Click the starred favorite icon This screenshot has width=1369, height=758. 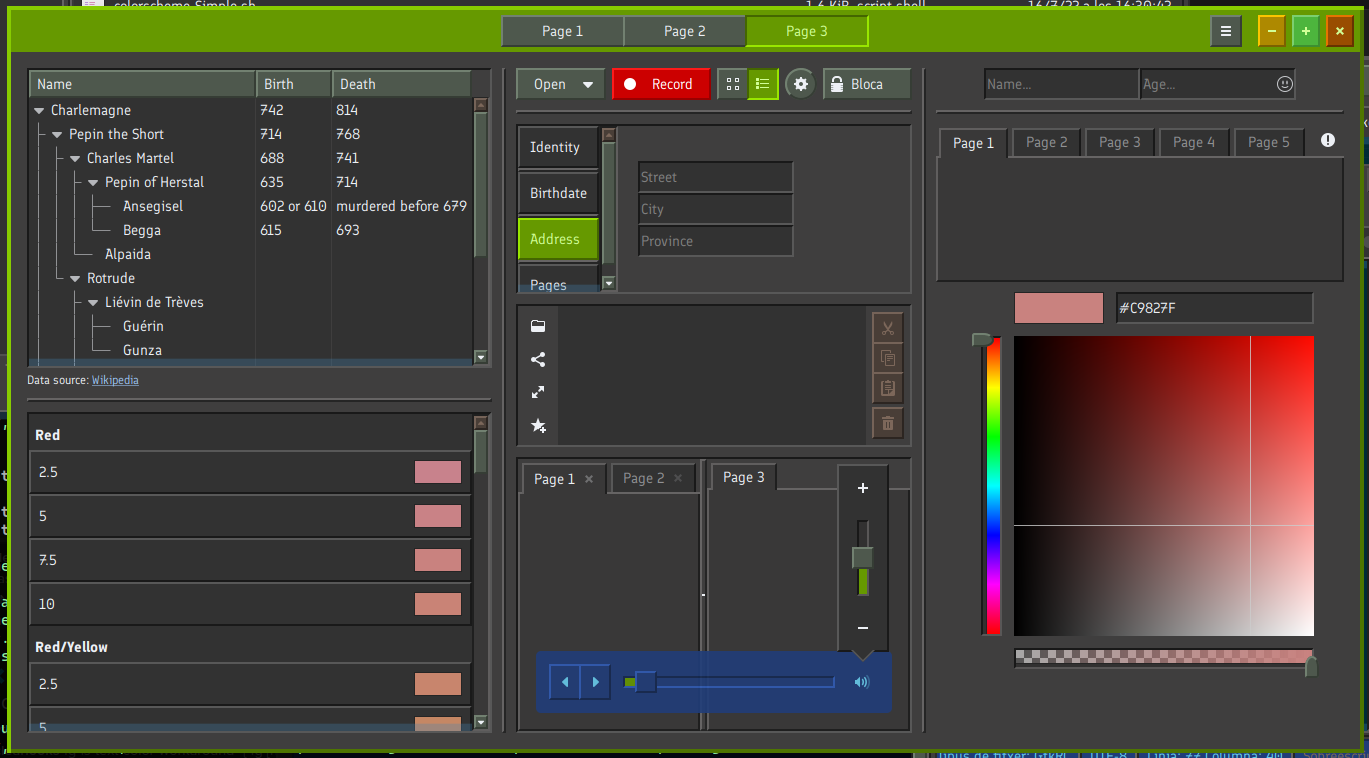point(538,426)
